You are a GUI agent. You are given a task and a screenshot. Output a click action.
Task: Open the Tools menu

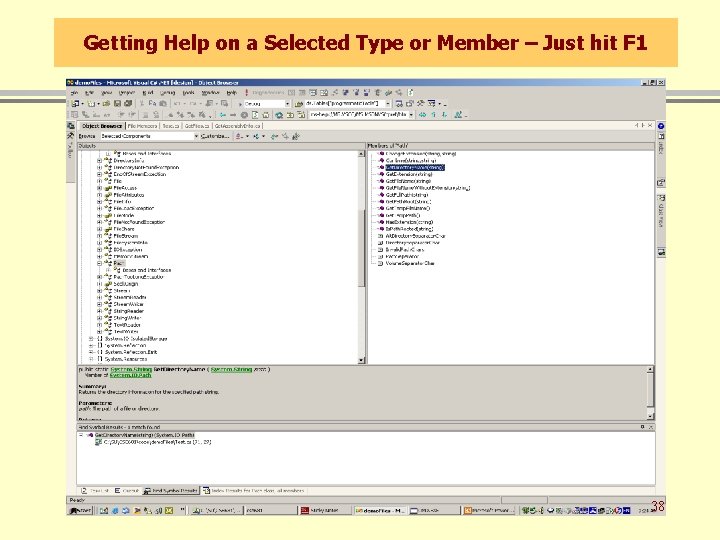189,93
